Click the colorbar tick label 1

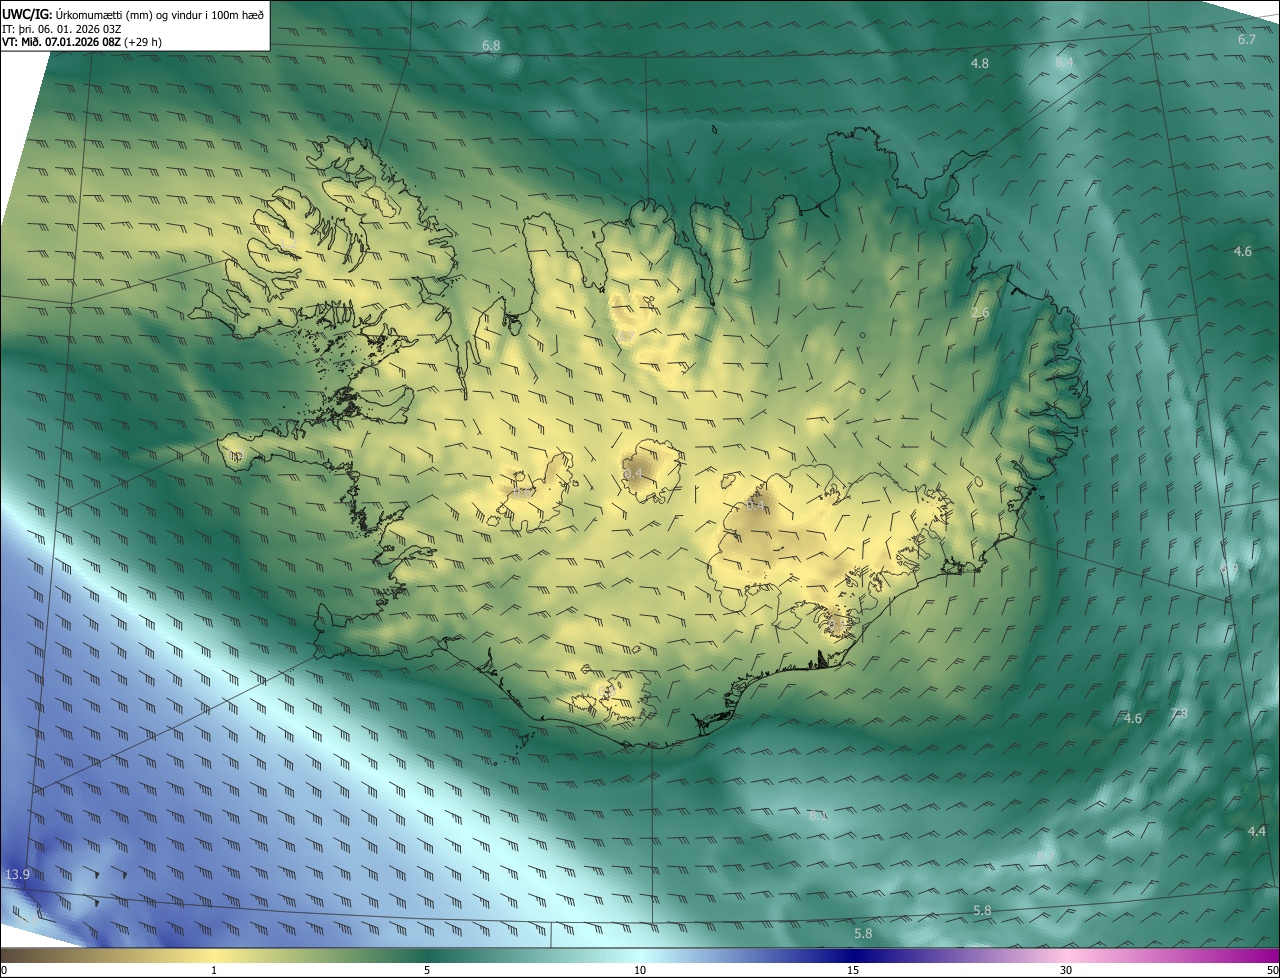(214, 971)
